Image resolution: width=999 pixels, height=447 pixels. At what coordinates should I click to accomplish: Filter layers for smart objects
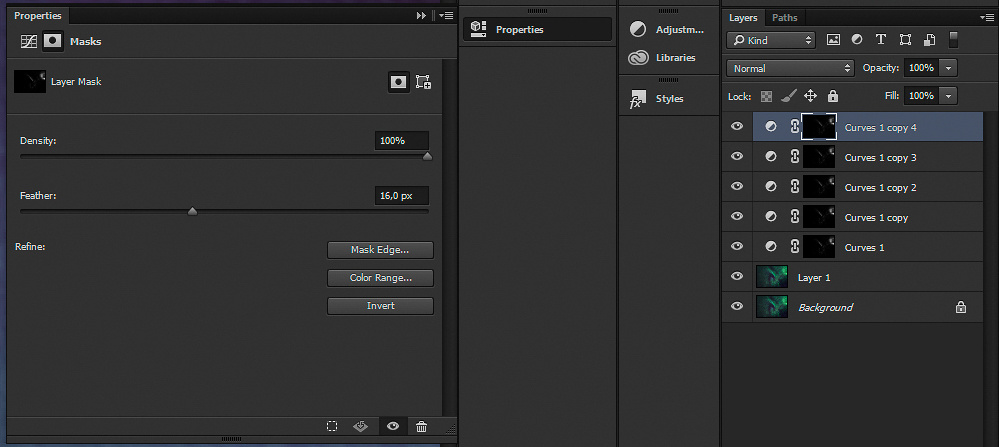pos(929,39)
